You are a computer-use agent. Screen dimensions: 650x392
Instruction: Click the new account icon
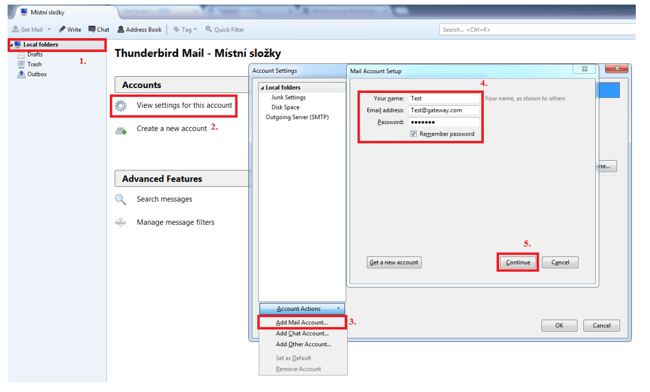pos(121,131)
